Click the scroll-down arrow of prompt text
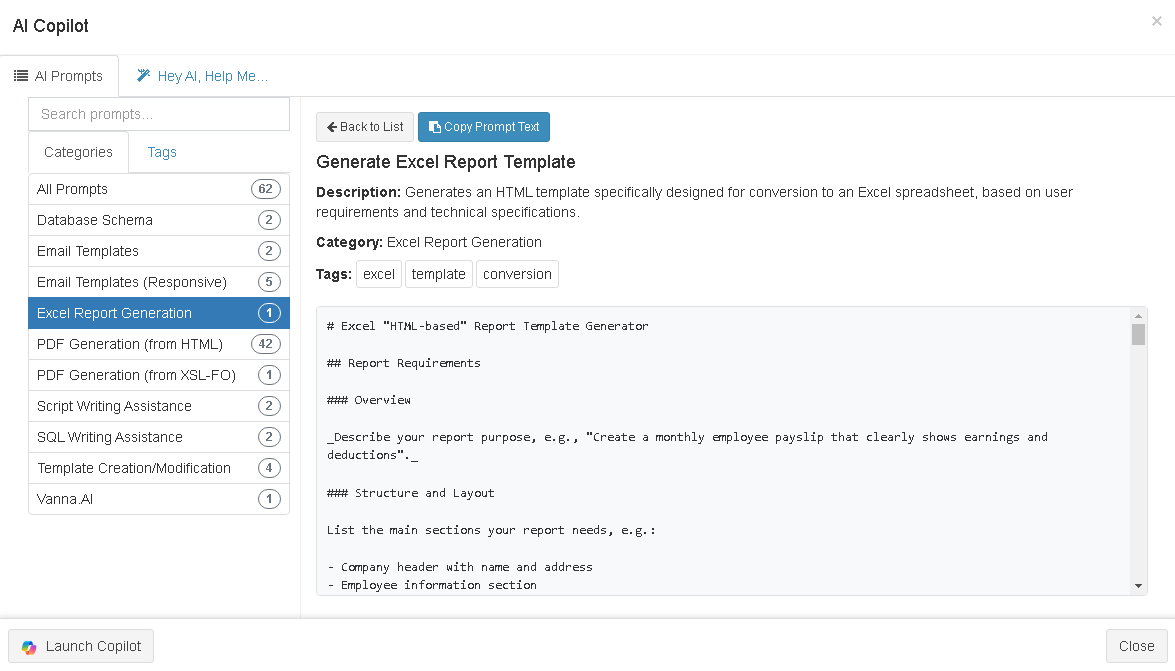This screenshot has height=671, width=1175. tap(1138, 586)
